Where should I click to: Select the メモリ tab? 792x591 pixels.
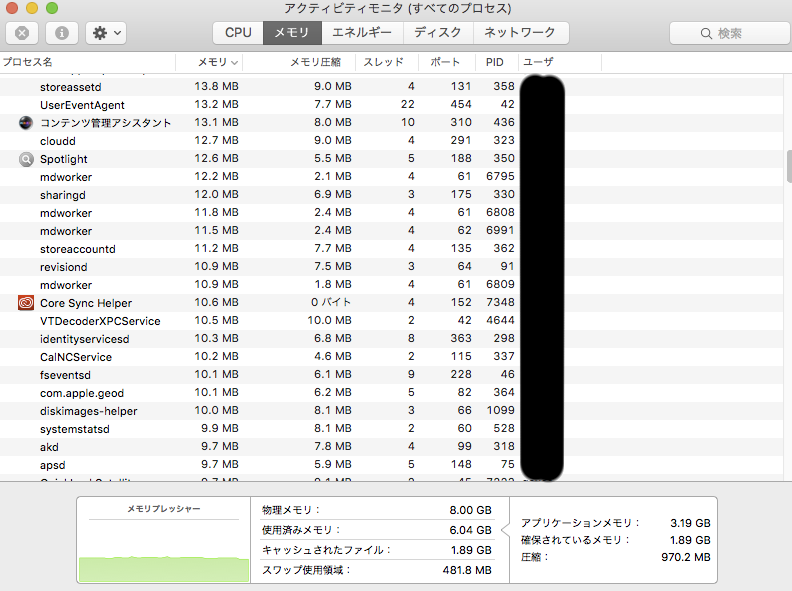[292, 33]
